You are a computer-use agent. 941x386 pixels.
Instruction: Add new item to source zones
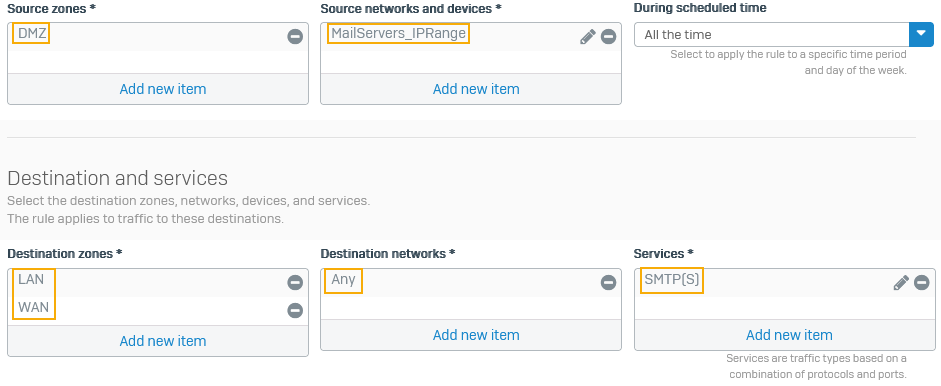click(x=163, y=89)
